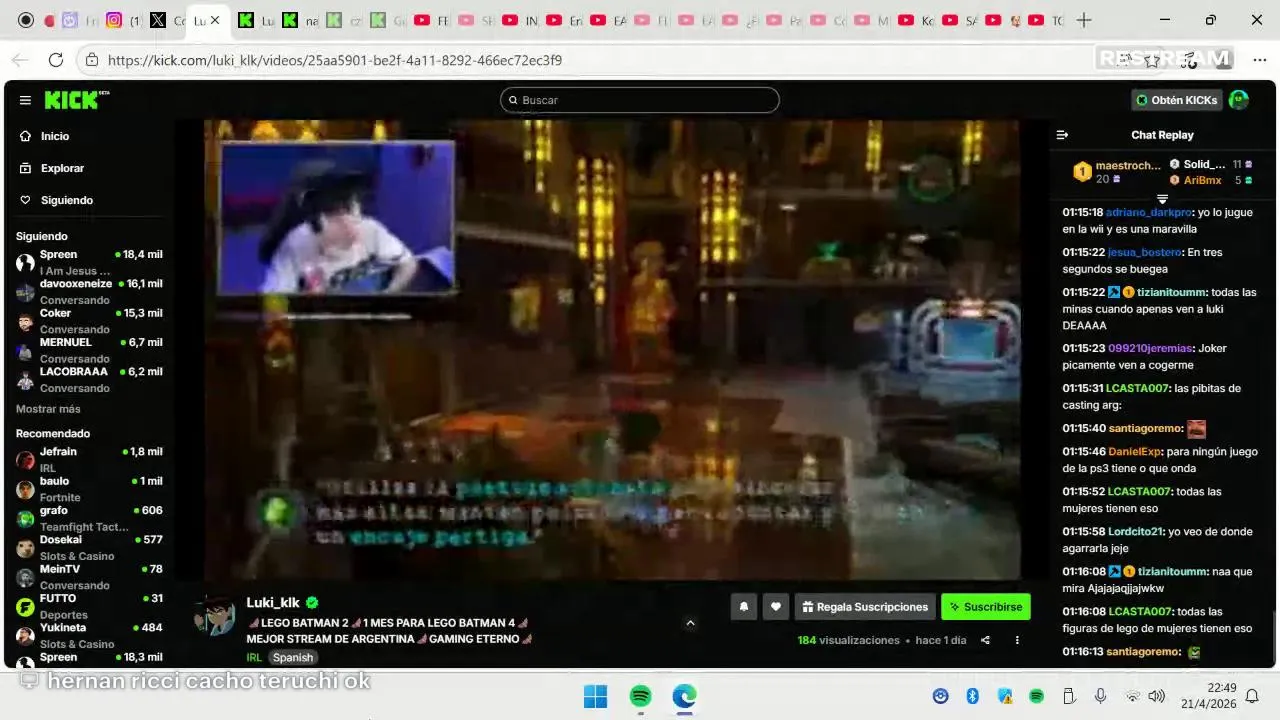Viewport: 1280px width, 720px height.
Task: Open the hamburger sidebar menu
Action: [x=25, y=100]
